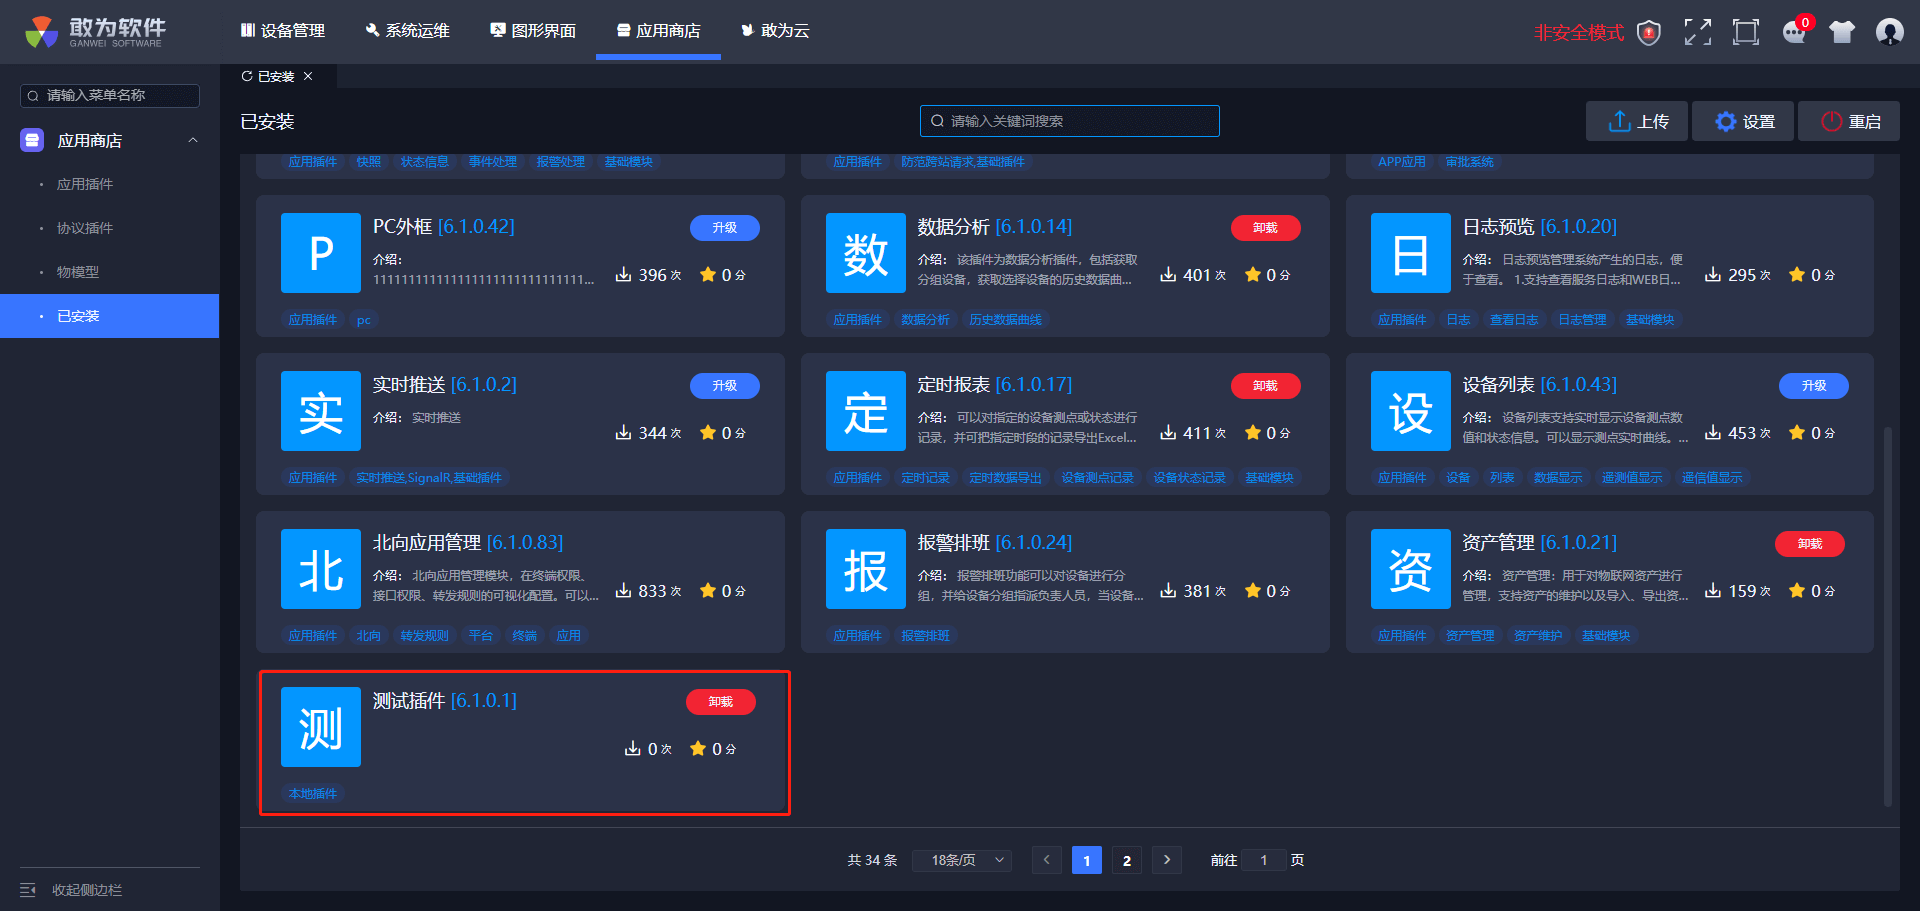This screenshot has height=911, width=1920.
Task: Collapse the sidebar via 收起侧边栏
Action: [72, 890]
